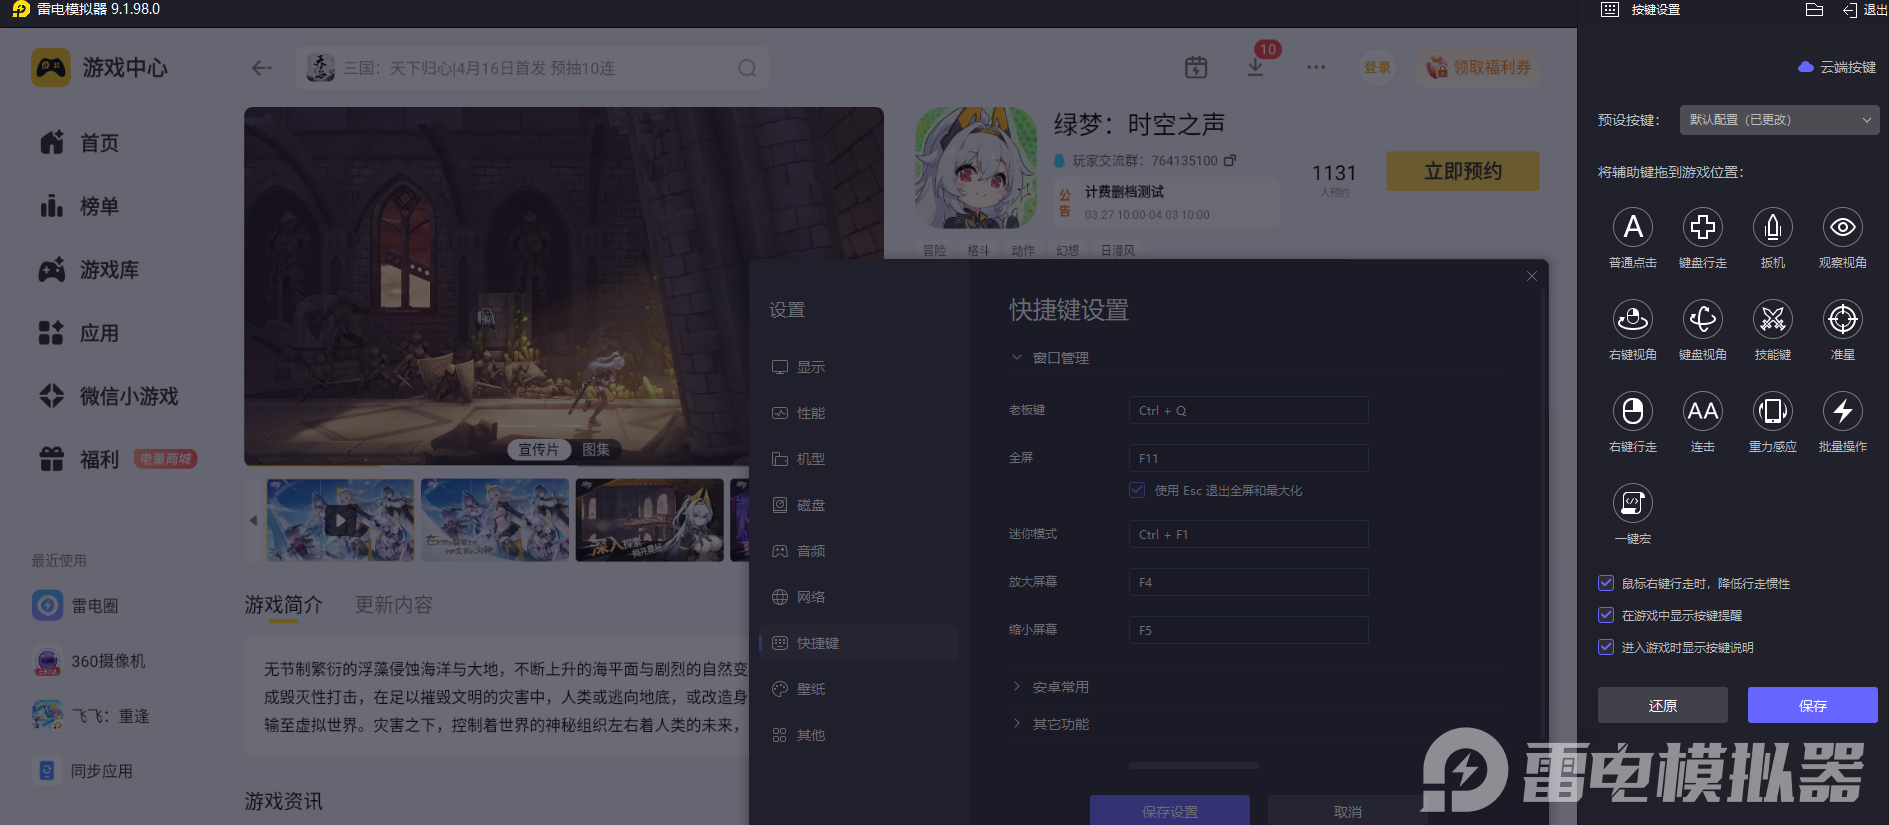Click 保存设置 in the settings dialog
This screenshot has height=825, width=1889.
[1170, 811]
